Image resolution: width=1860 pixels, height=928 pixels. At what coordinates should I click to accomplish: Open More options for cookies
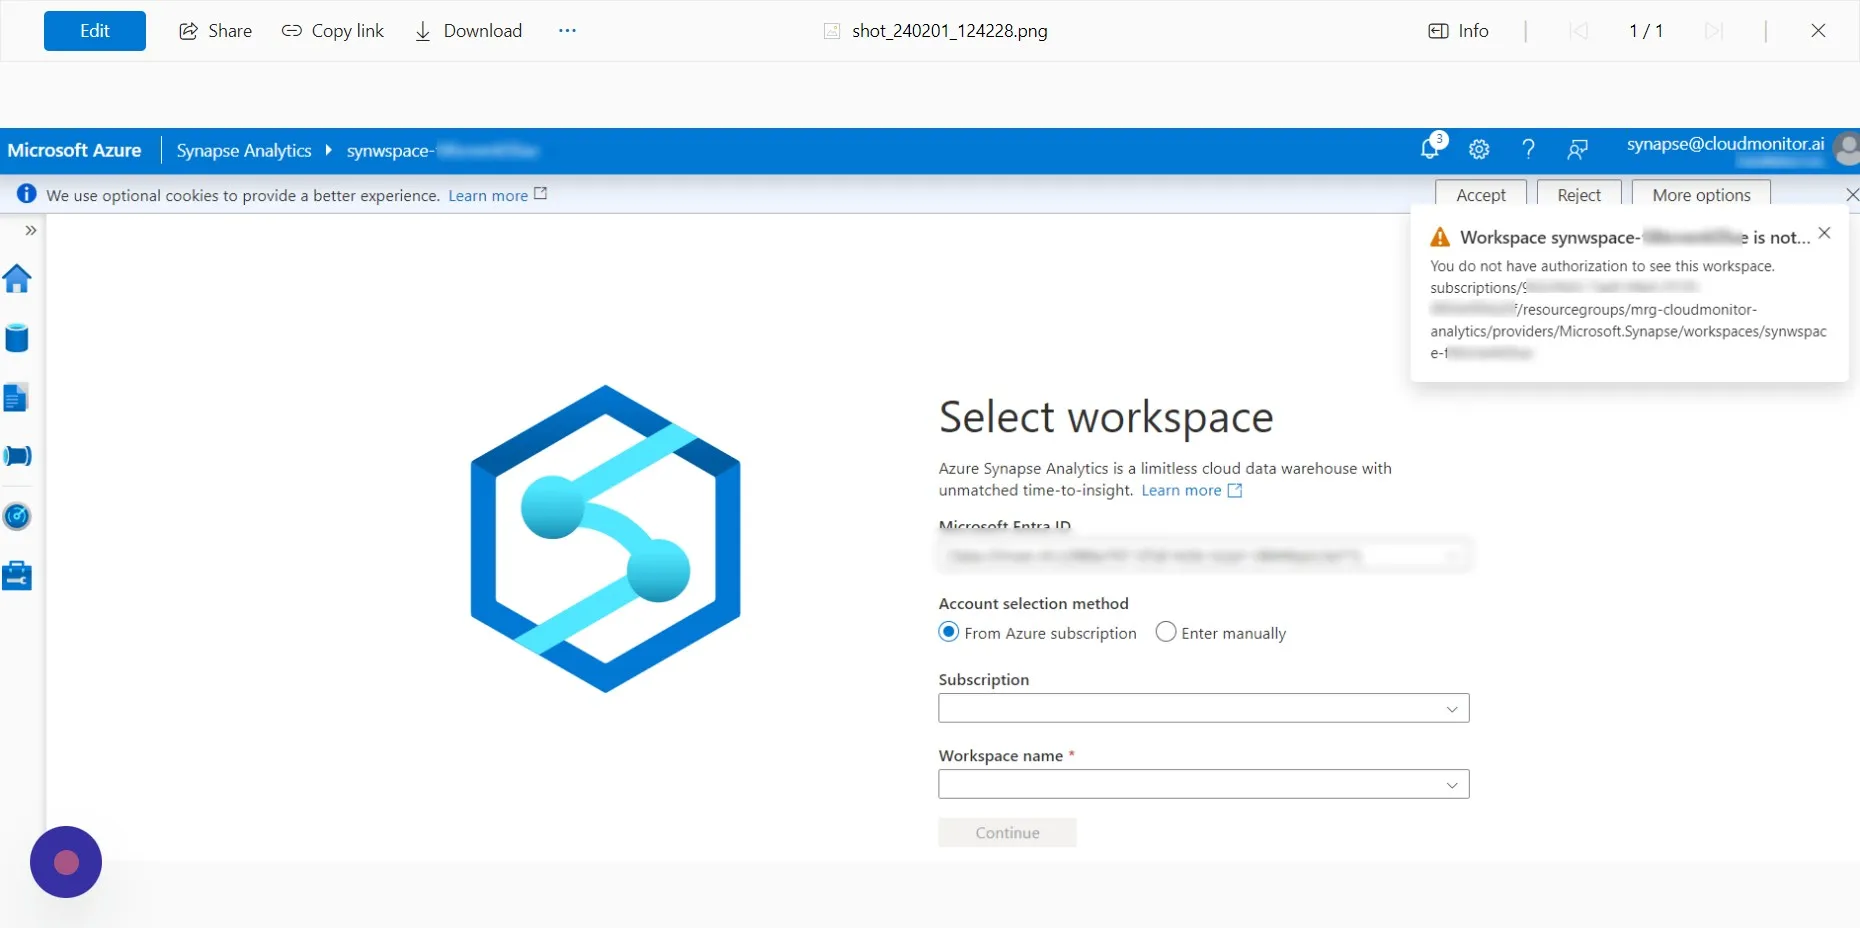point(1701,195)
